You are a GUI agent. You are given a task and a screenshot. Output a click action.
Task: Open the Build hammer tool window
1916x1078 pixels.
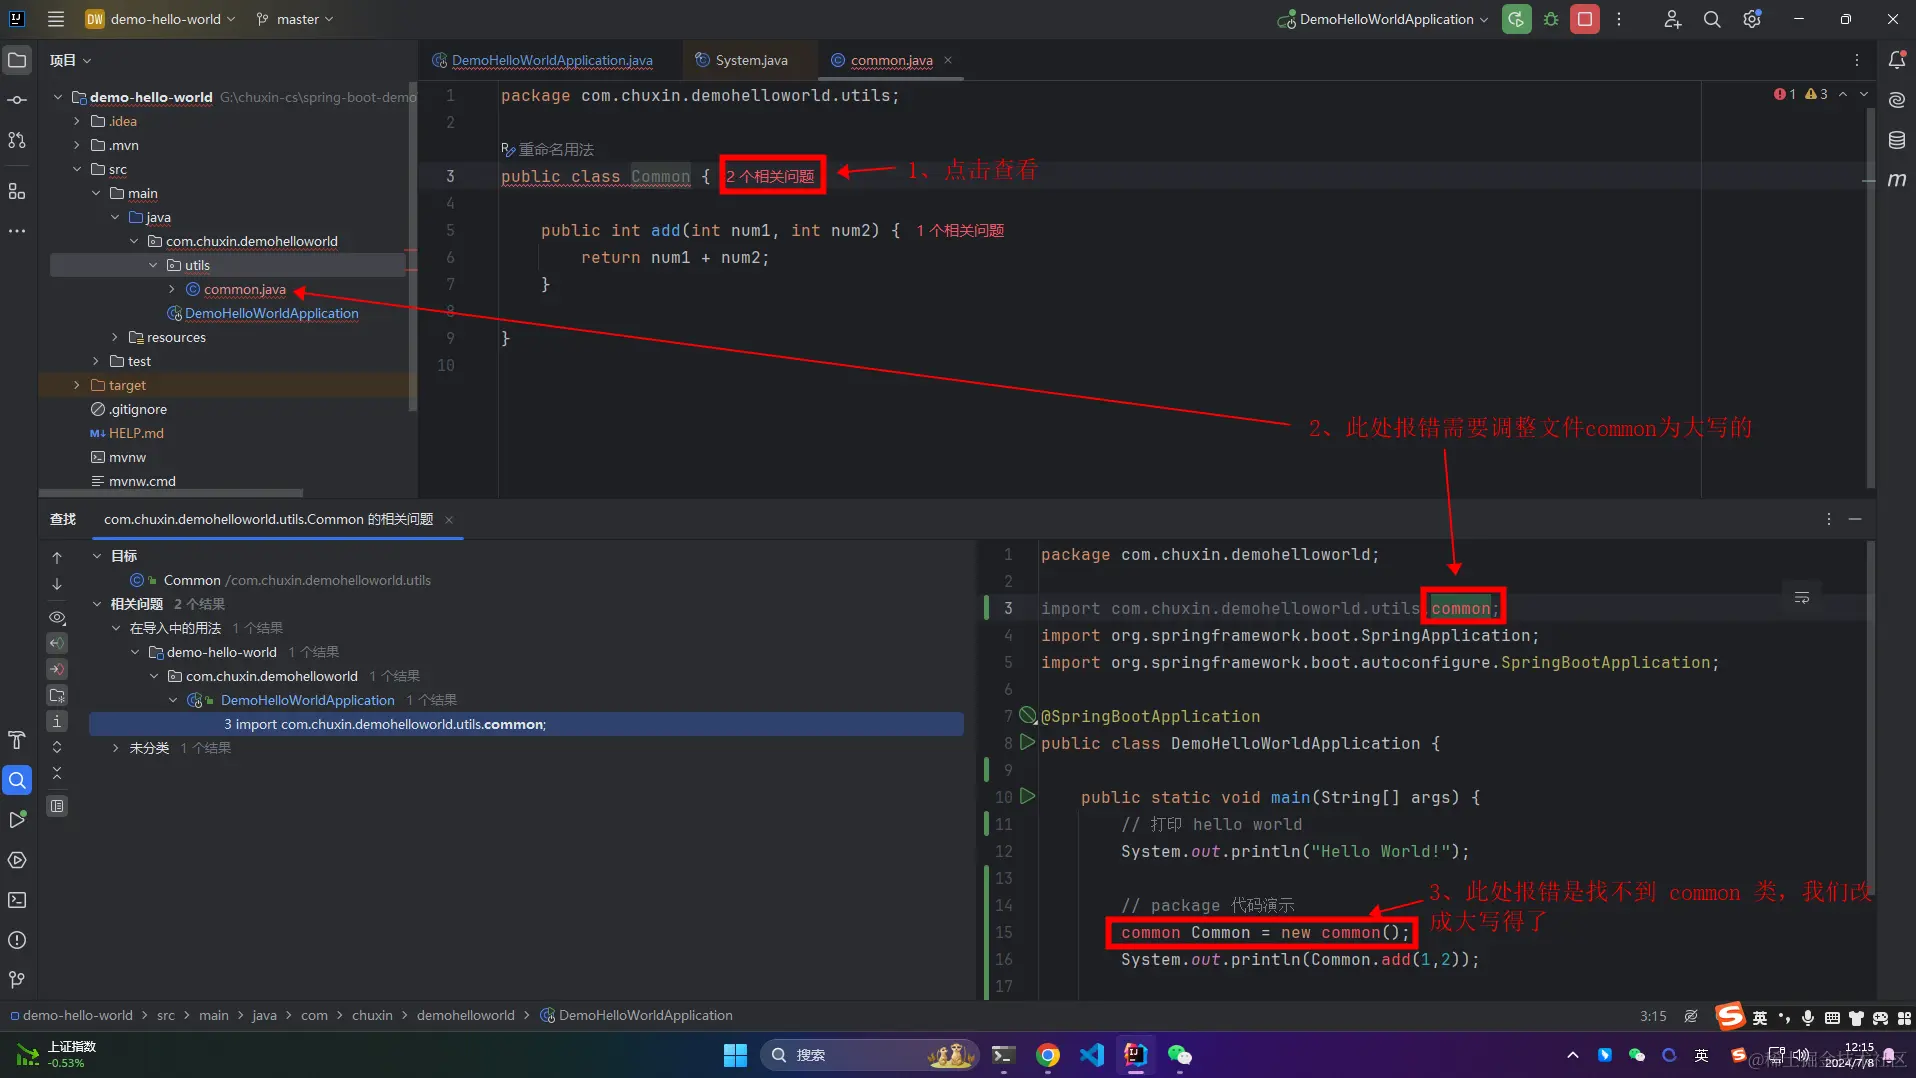point(17,740)
